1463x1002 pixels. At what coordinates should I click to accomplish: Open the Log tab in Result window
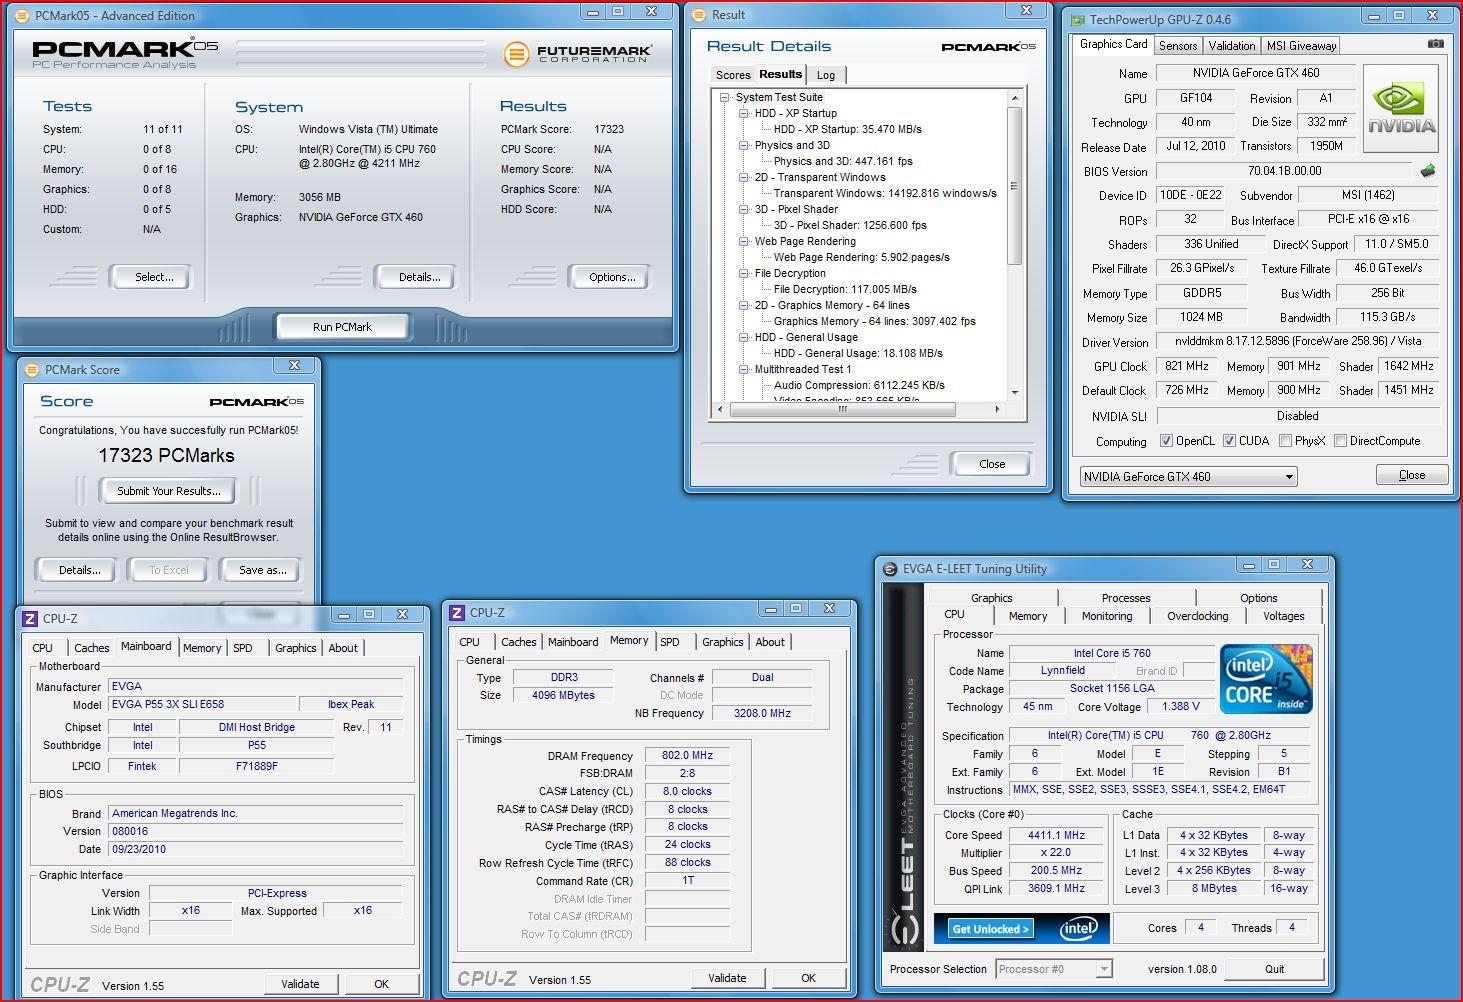click(826, 75)
